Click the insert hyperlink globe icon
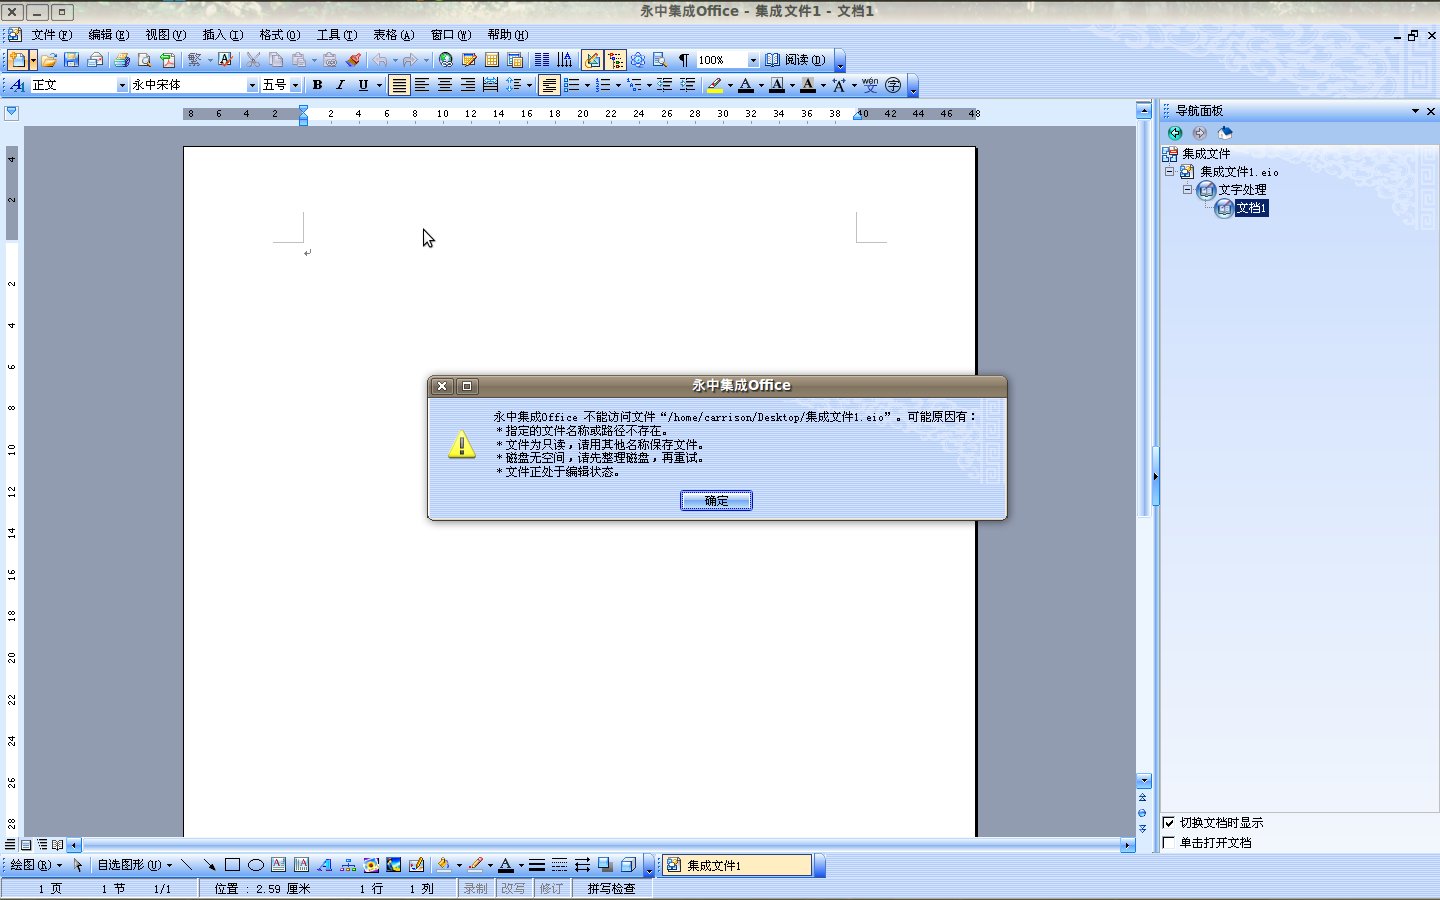The width and height of the screenshot is (1440, 900). (x=446, y=60)
